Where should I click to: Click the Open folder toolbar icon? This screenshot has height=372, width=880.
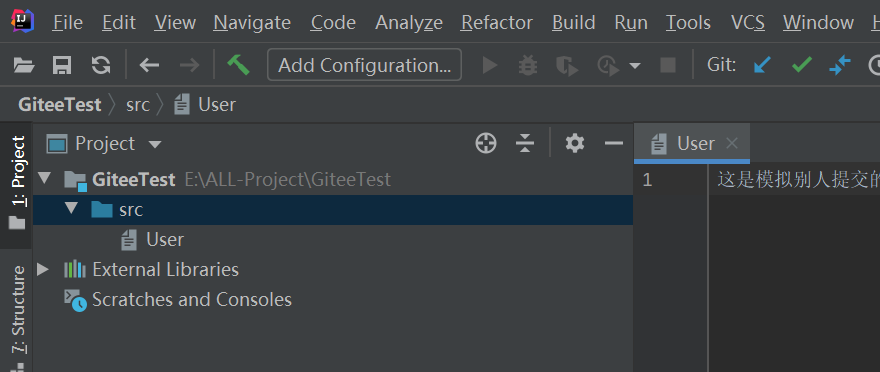coord(24,66)
